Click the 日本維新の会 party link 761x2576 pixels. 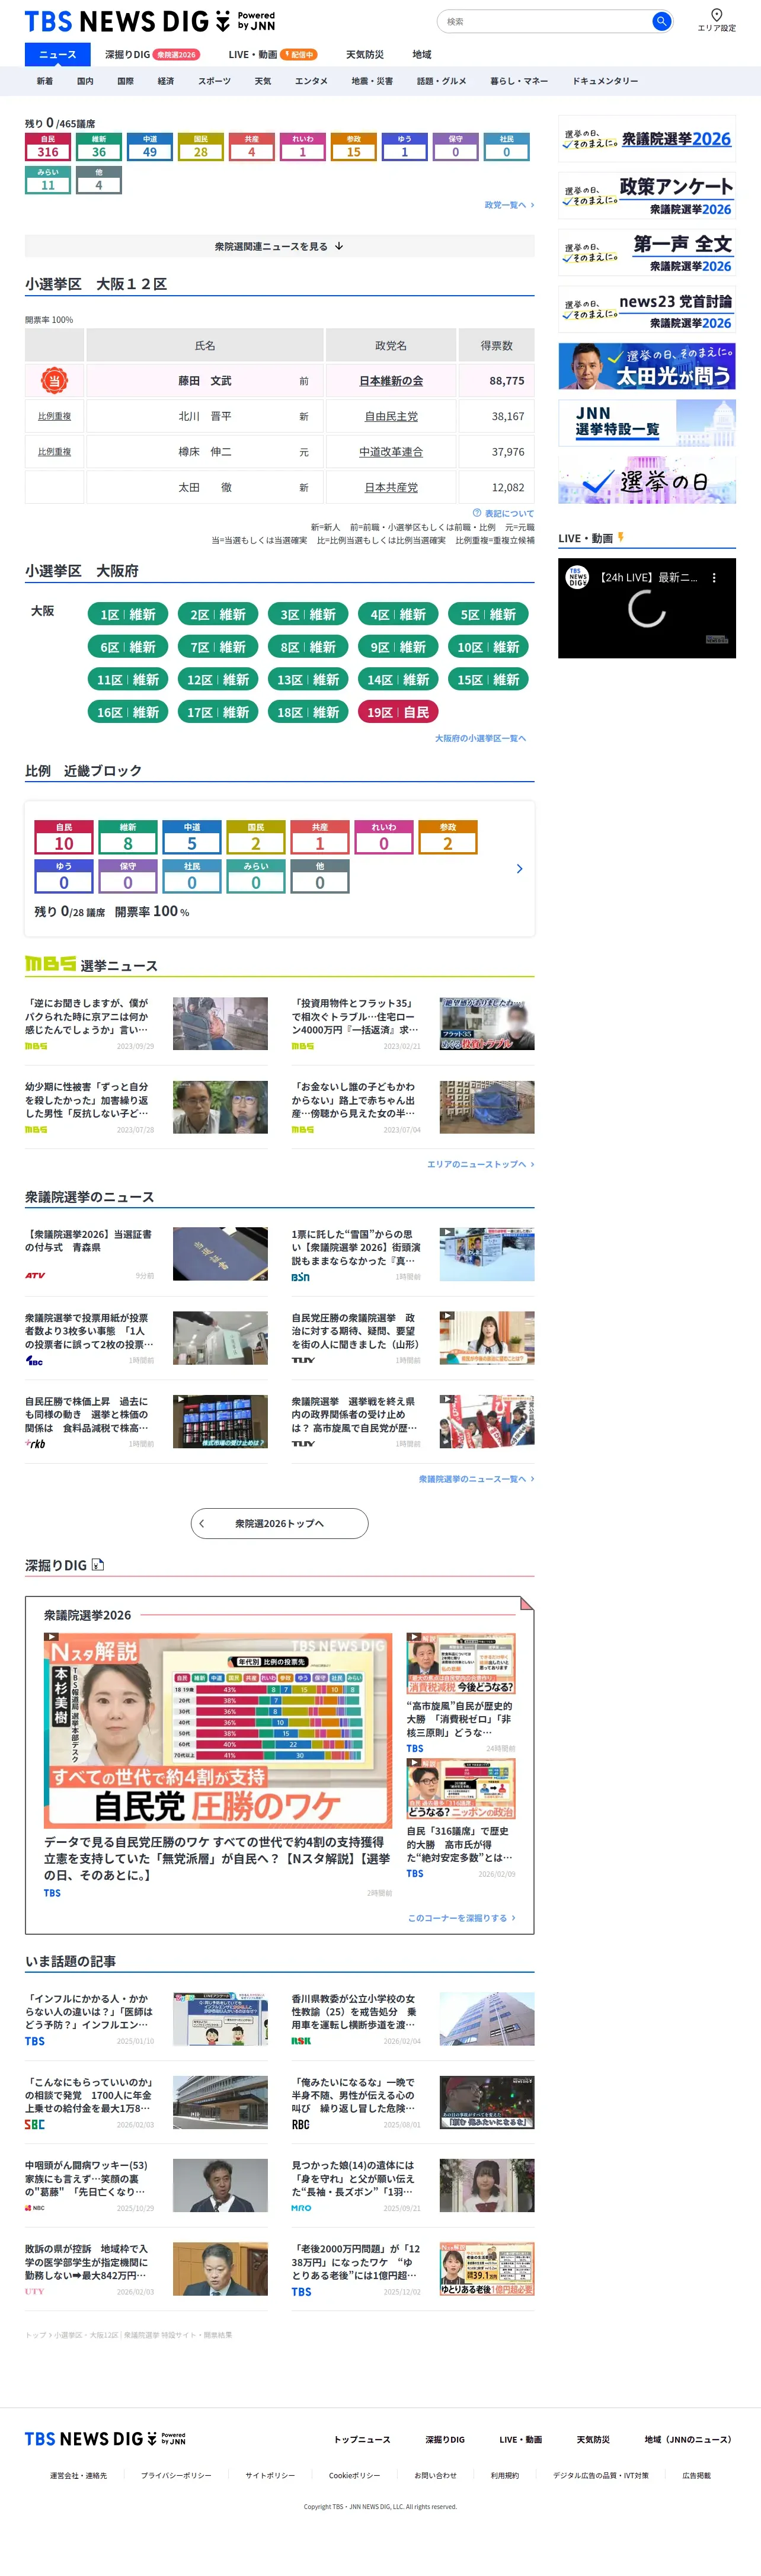click(x=391, y=381)
